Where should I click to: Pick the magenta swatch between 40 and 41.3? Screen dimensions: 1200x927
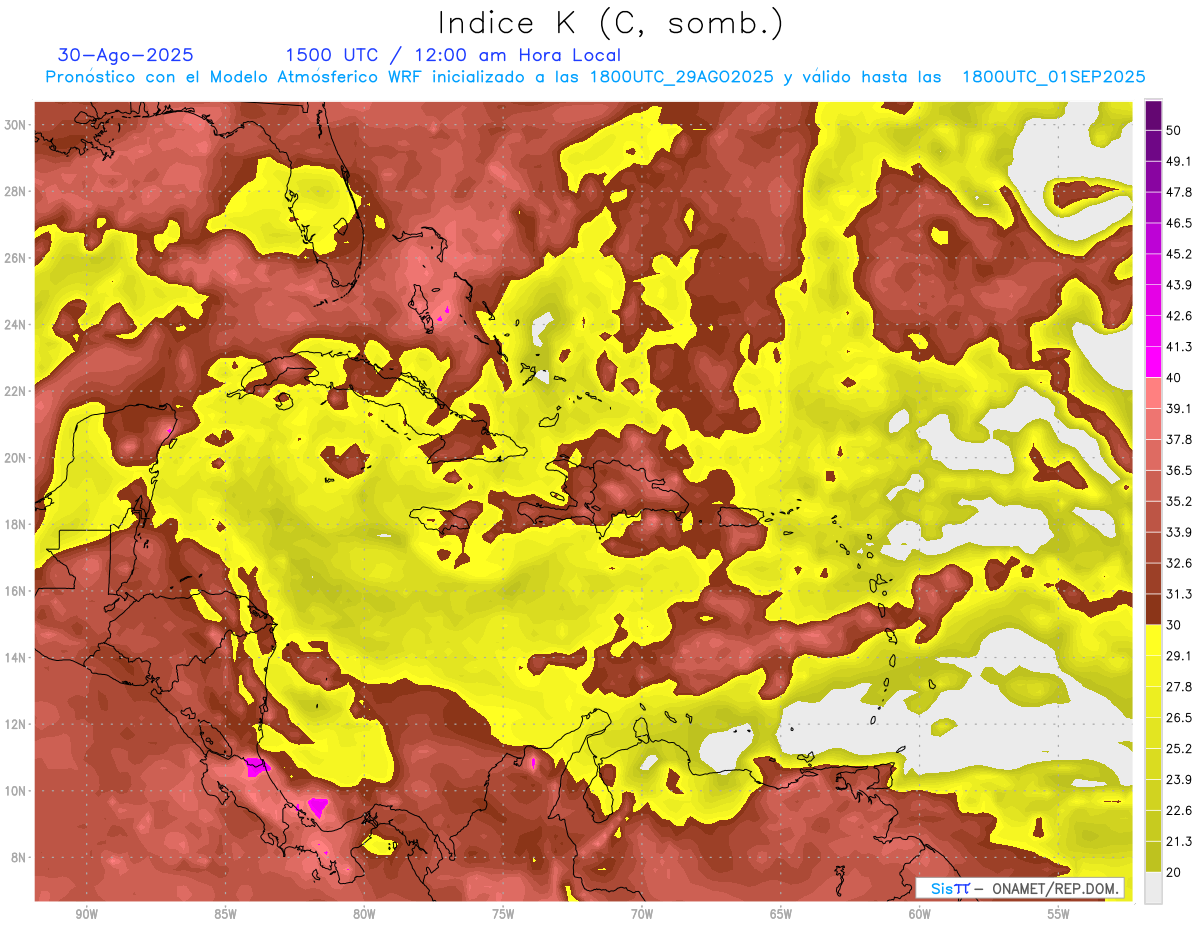pos(1153,362)
